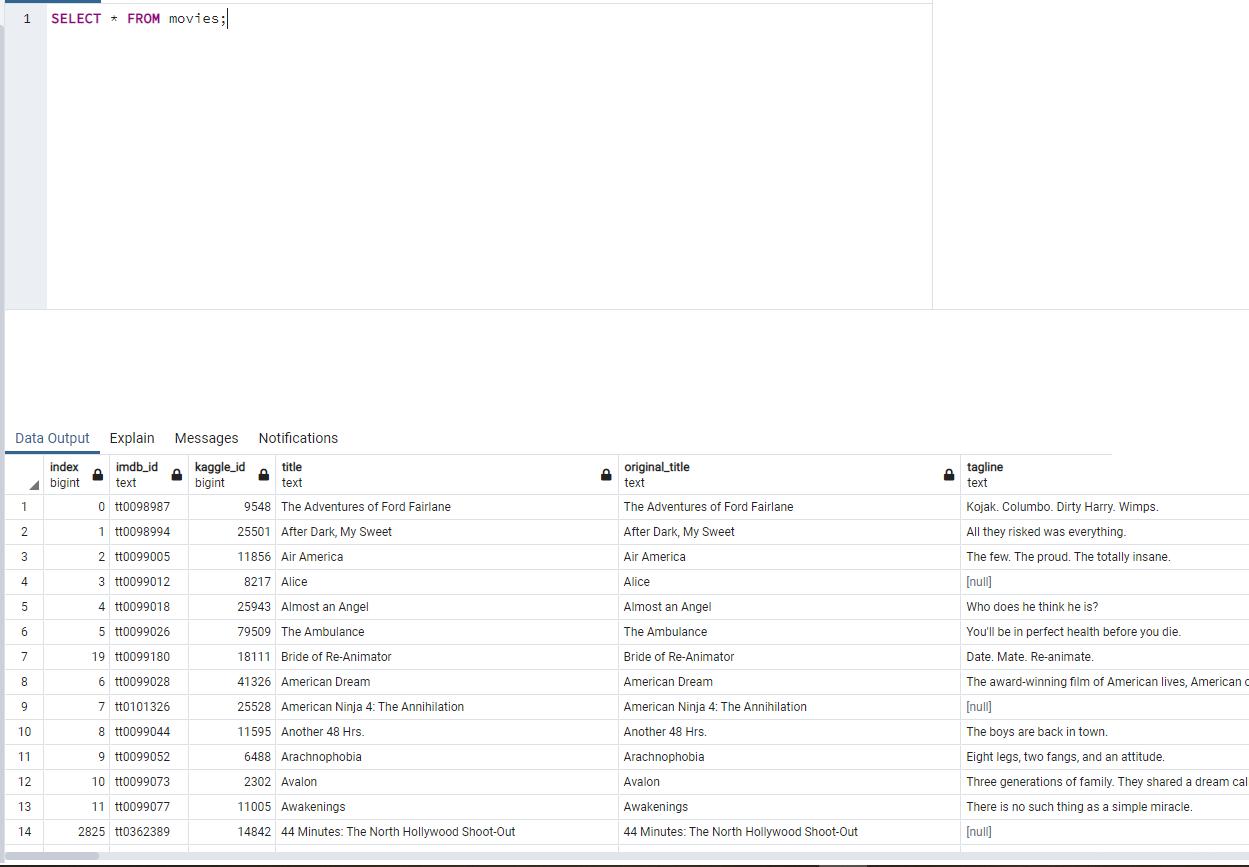Viewport: 1249px width, 867px height.
Task: Click the lock icon on the title column
Action: click(x=605, y=474)
